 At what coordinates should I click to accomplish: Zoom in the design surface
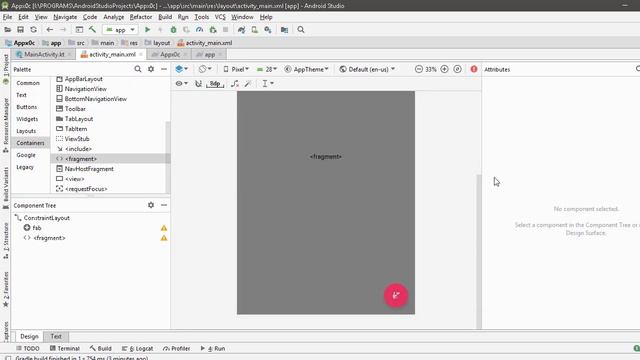[x=444, y=69]
